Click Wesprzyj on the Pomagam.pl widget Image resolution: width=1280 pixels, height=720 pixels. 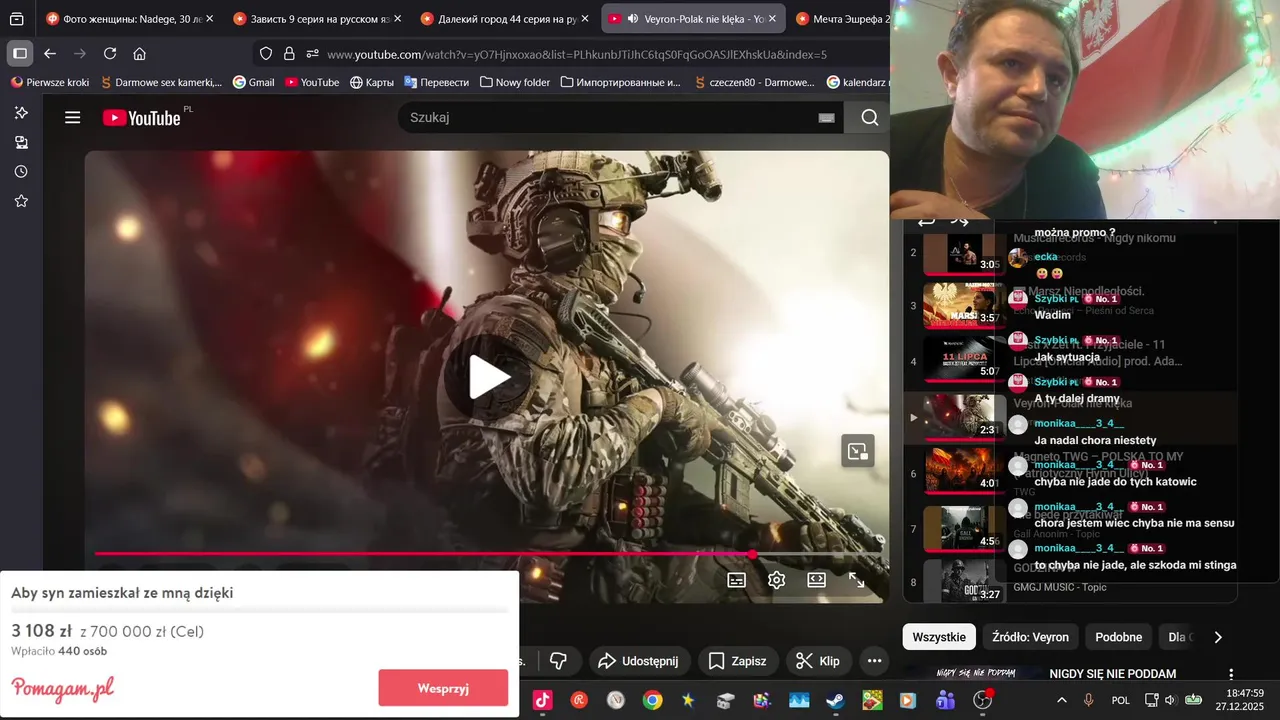443,688
